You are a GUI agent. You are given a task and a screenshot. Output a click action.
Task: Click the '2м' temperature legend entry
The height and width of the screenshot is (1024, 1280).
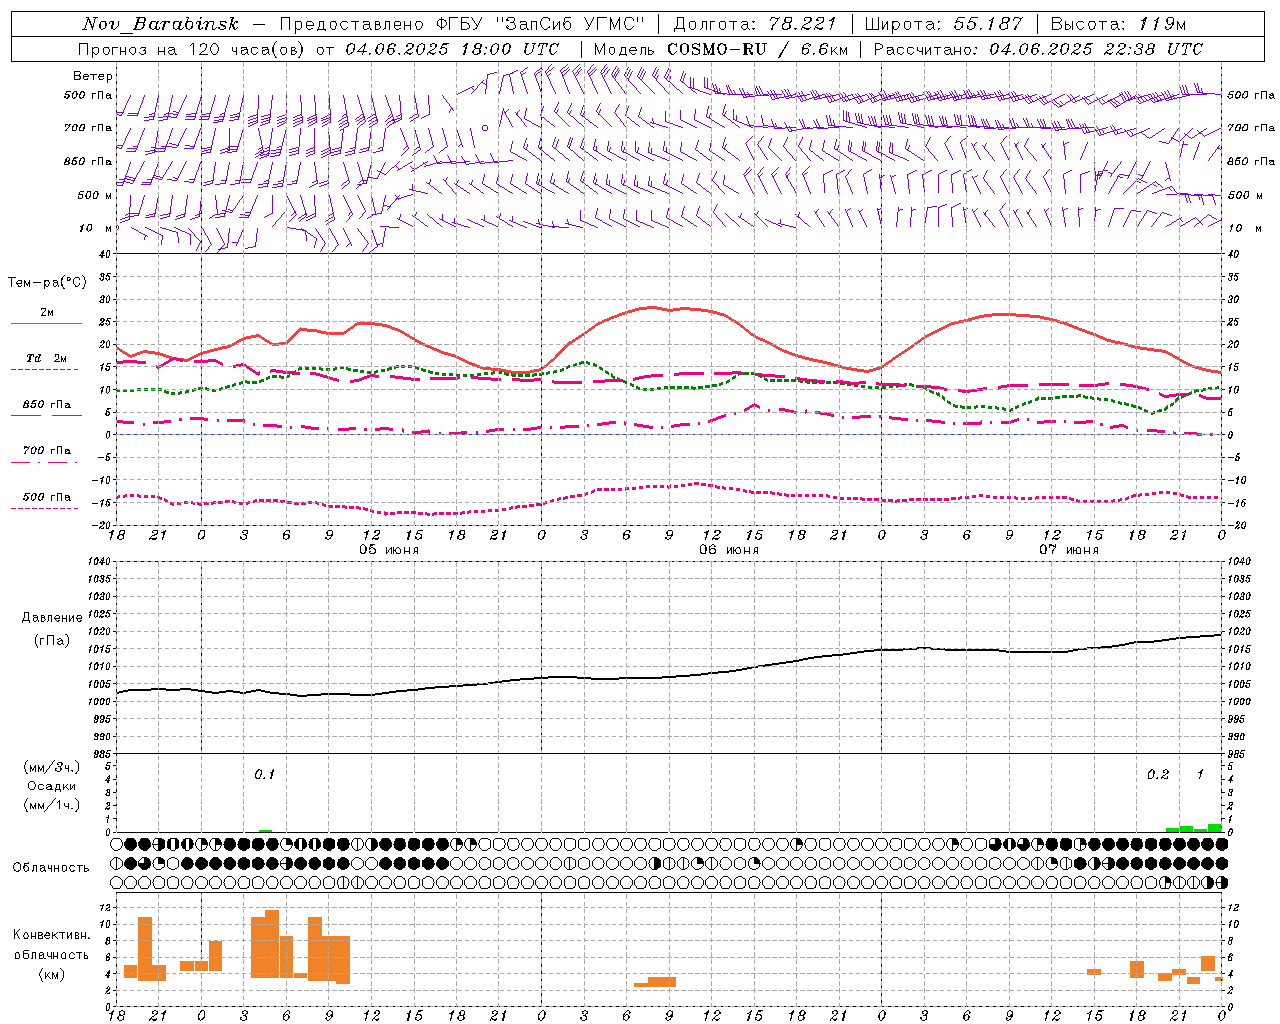click(47, 312)
